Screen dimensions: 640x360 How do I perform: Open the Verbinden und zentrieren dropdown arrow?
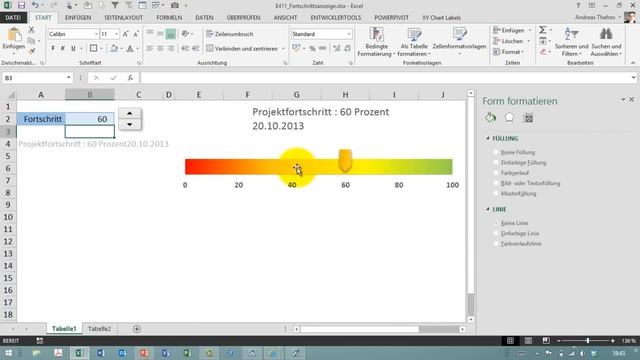click(x=283, y=49)
